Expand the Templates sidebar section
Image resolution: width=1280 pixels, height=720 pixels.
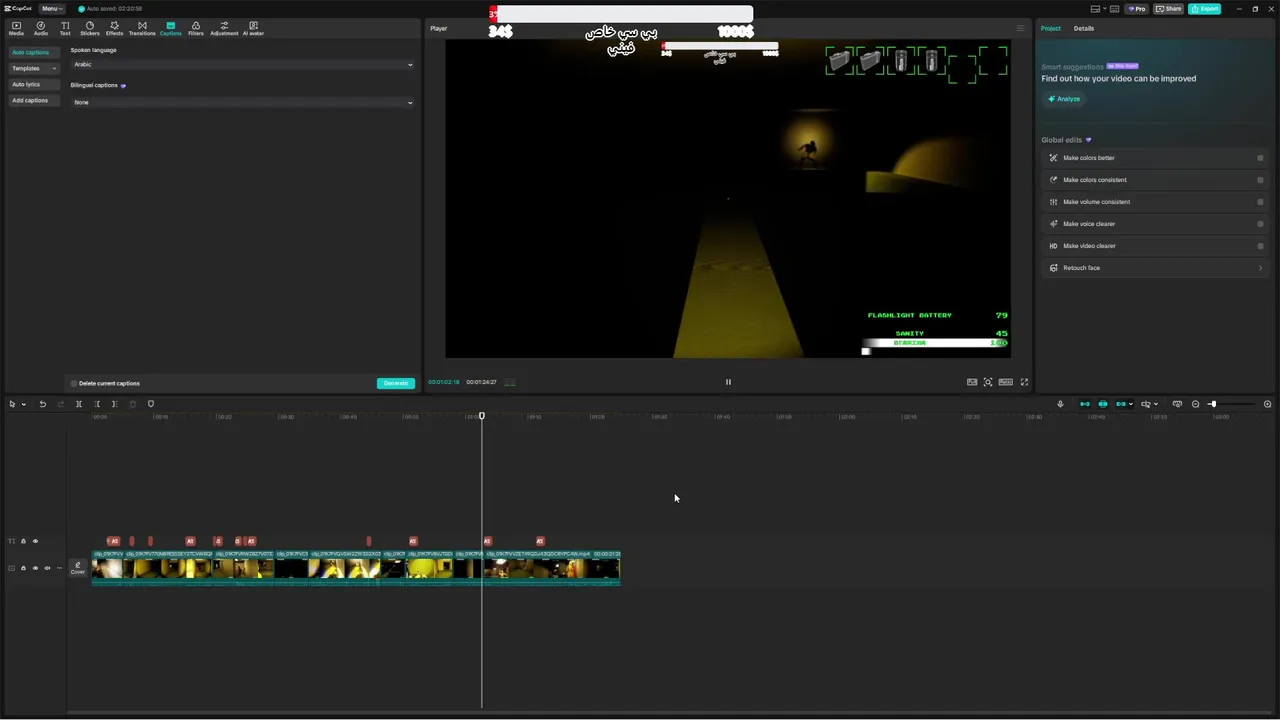coord(33,68)
